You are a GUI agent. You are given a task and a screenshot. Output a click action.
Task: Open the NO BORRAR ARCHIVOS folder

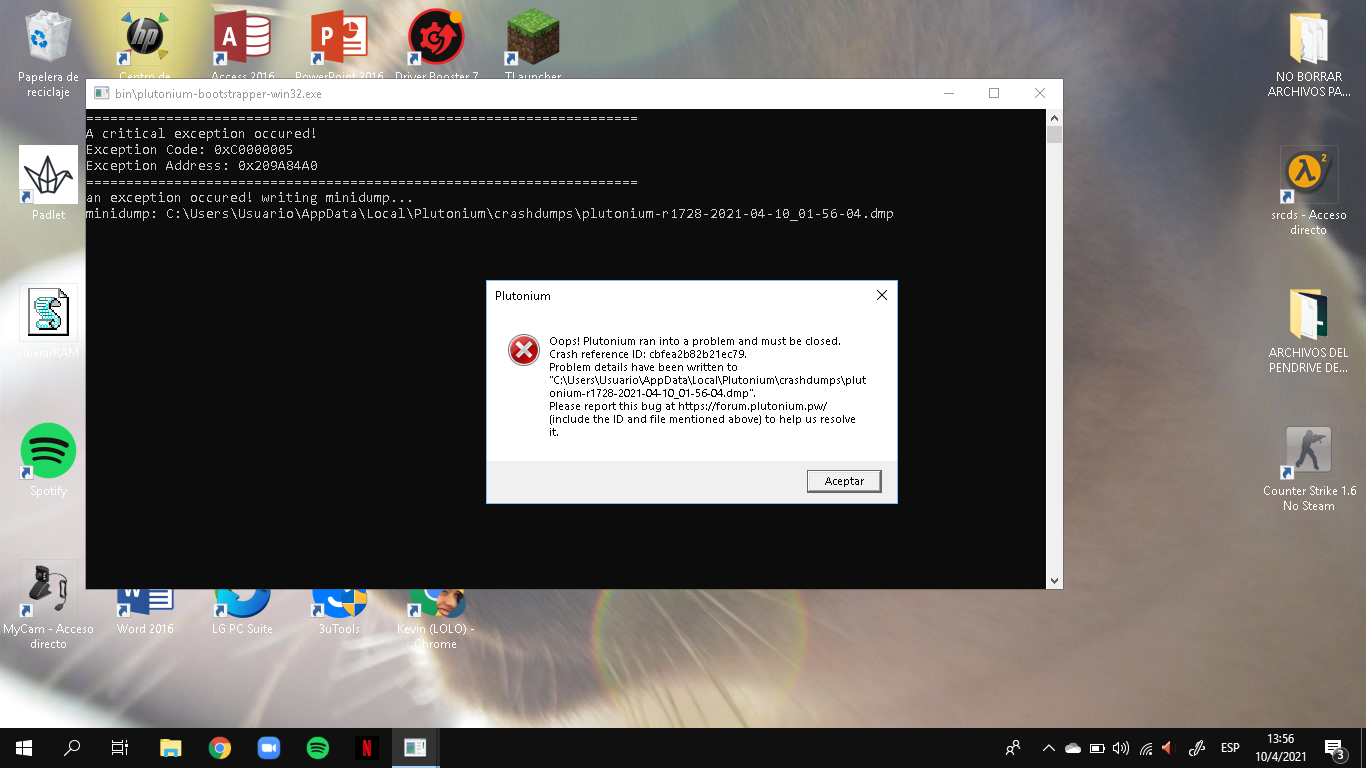[x=1308, y=40]
